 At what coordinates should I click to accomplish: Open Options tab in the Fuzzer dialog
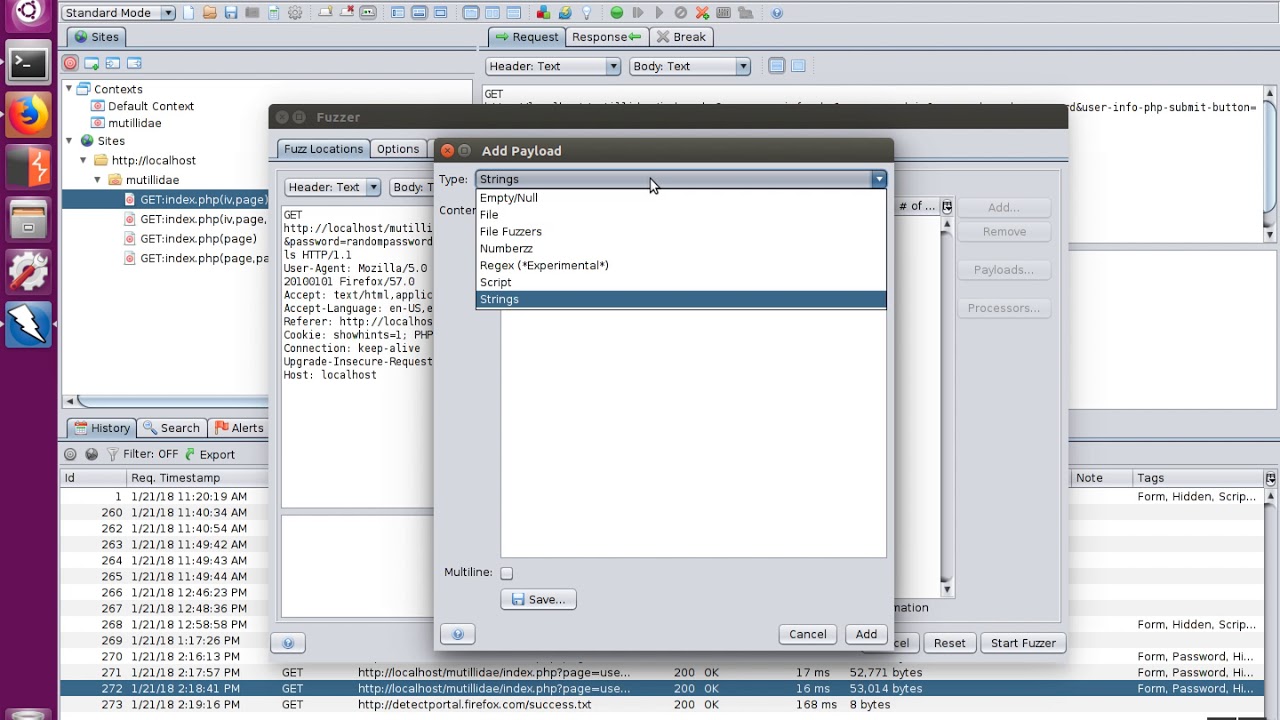[x=398, y=149]
